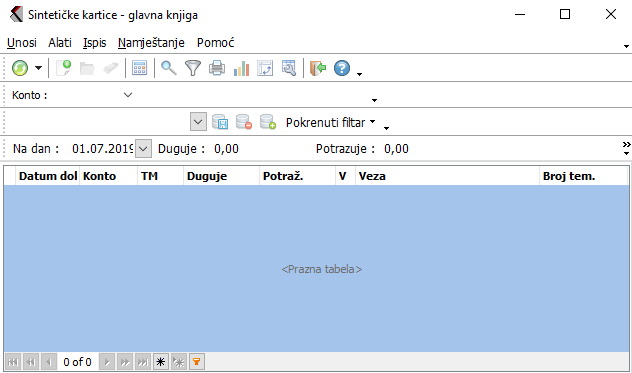This screenshot has width=632, height=373.
Task: Click the open folder icon
Action: point(87,68)
